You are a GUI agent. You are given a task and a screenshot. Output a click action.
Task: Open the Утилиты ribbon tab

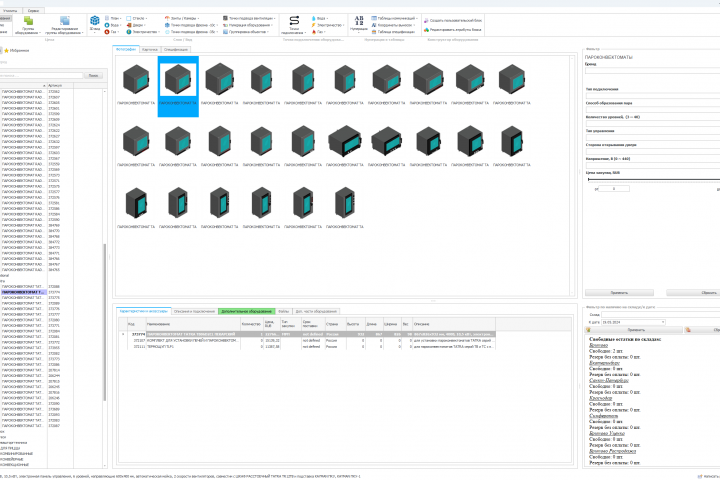pyautogui.click(x=10, y=10)
